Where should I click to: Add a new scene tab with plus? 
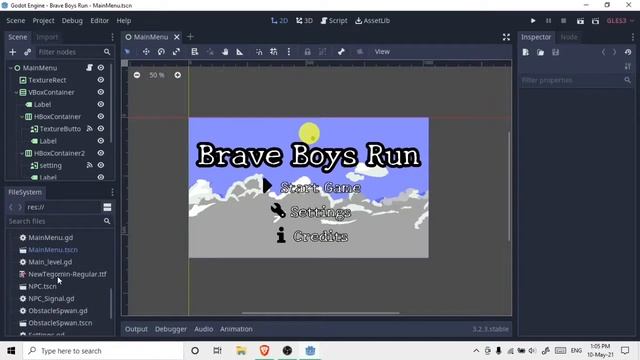190,37
